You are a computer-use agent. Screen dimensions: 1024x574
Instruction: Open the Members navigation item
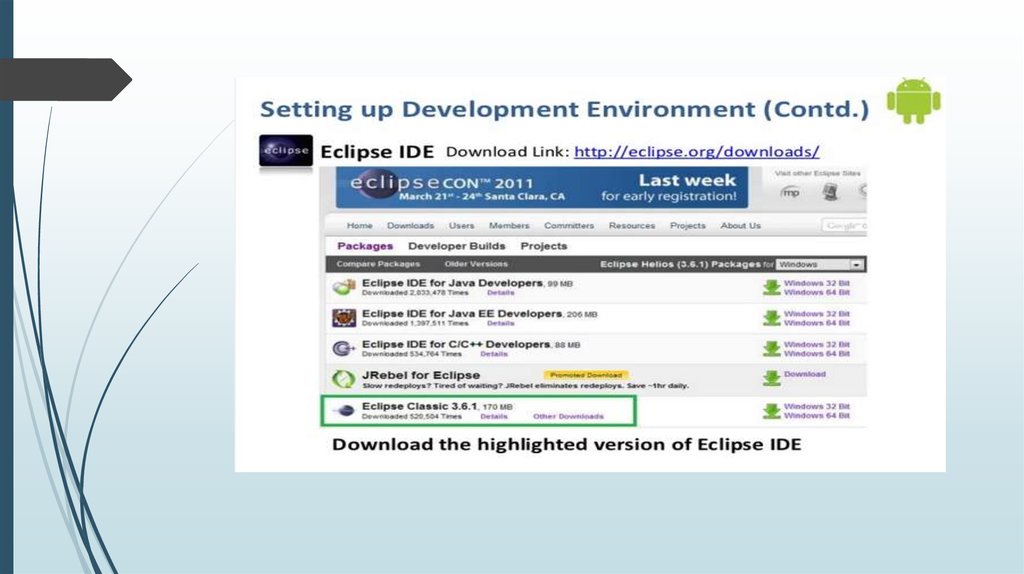509,225
